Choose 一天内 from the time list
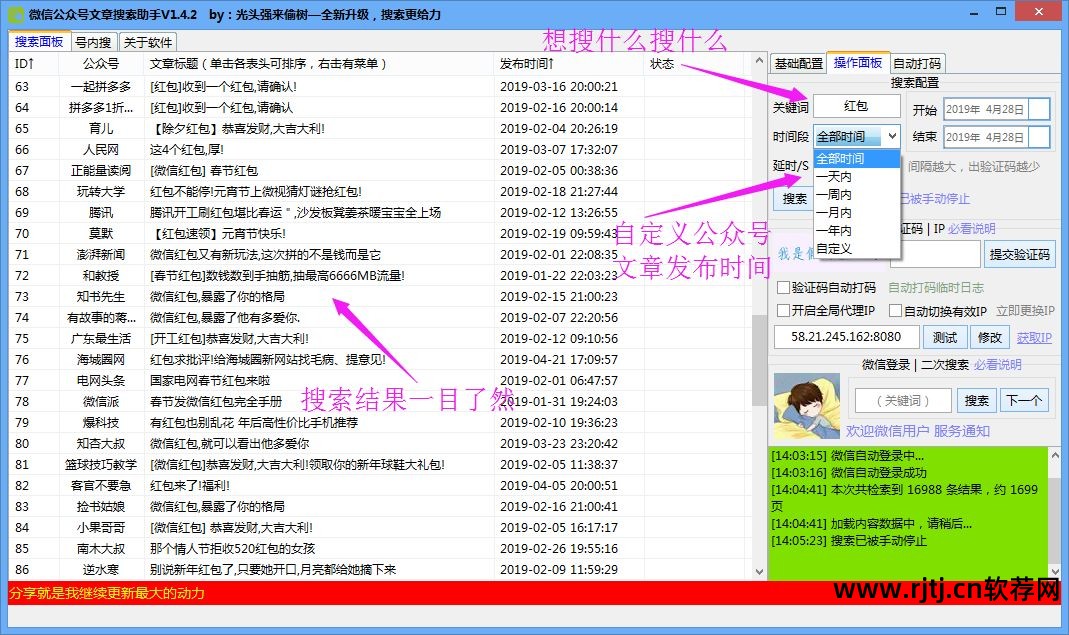Viewport: 1069px width, 635px height. pyautogui.click(x=857, y=177)
